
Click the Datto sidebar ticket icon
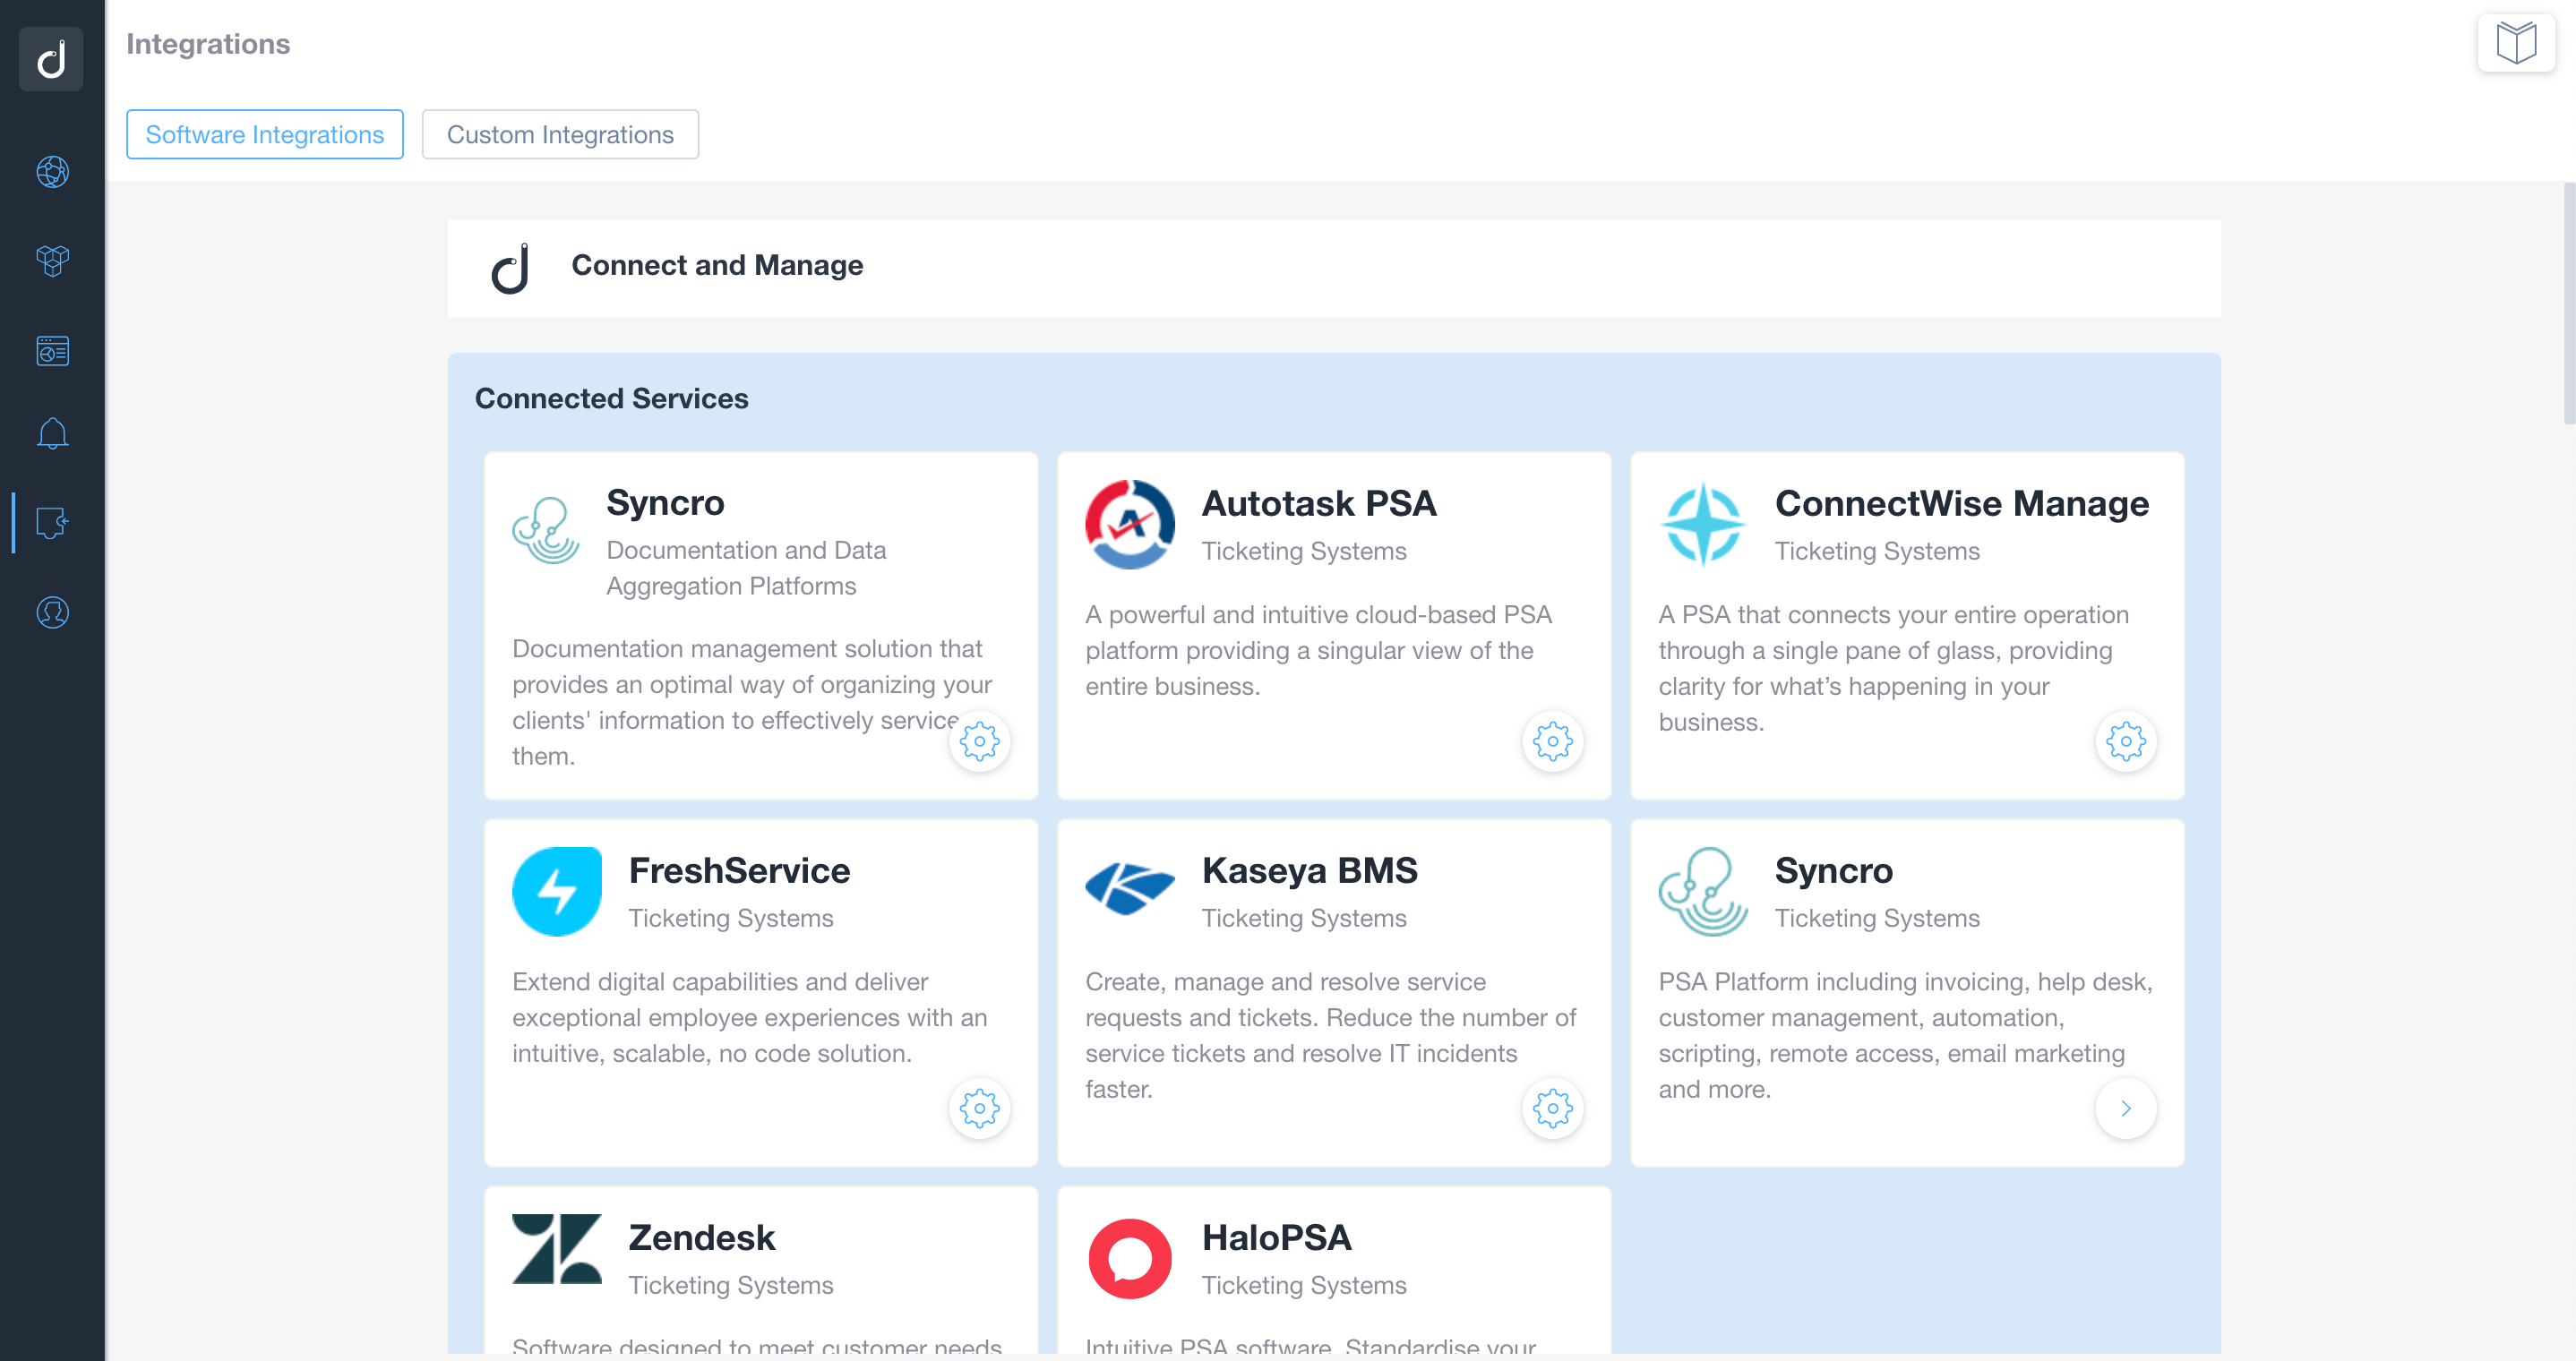coord(51,521)
